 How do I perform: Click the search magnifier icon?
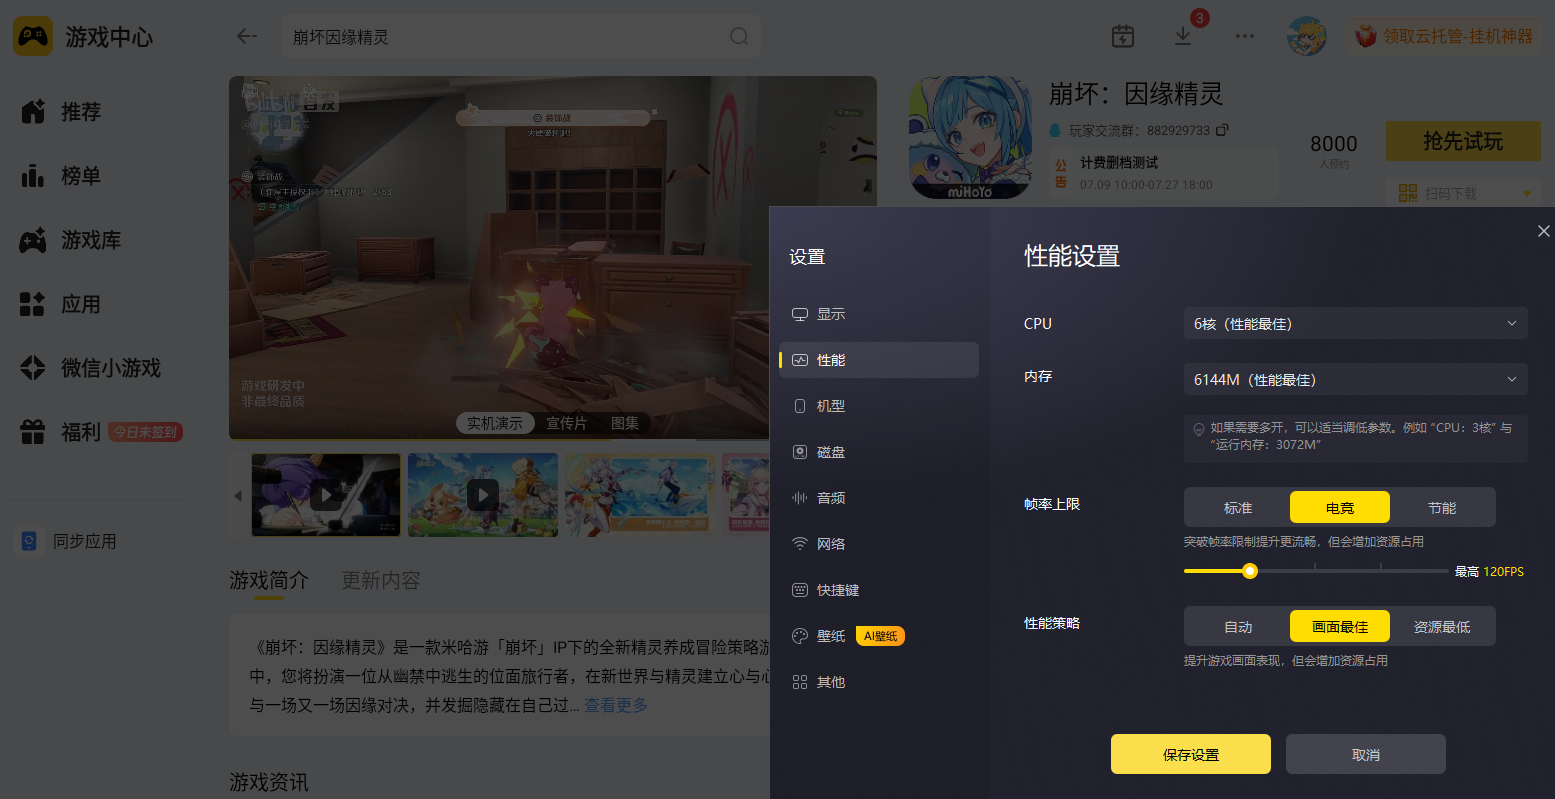[x=739, y=37]
